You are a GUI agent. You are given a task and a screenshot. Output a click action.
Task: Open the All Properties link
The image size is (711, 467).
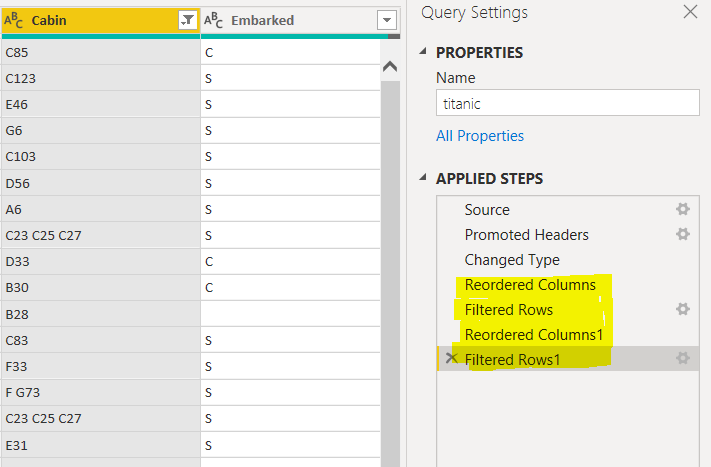tap(480, 136)
